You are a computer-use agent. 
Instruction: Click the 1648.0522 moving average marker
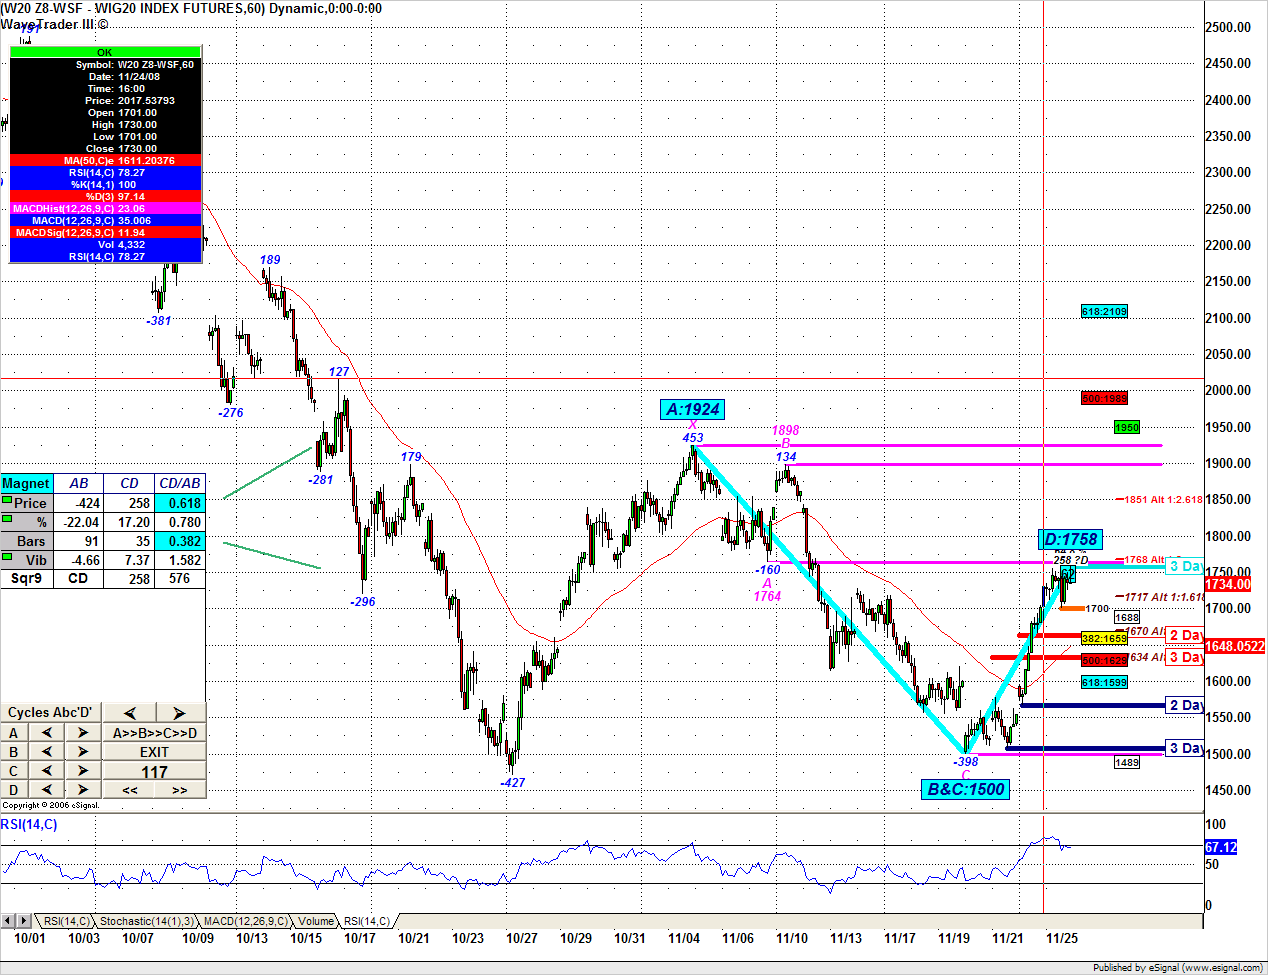[1235, 646]
